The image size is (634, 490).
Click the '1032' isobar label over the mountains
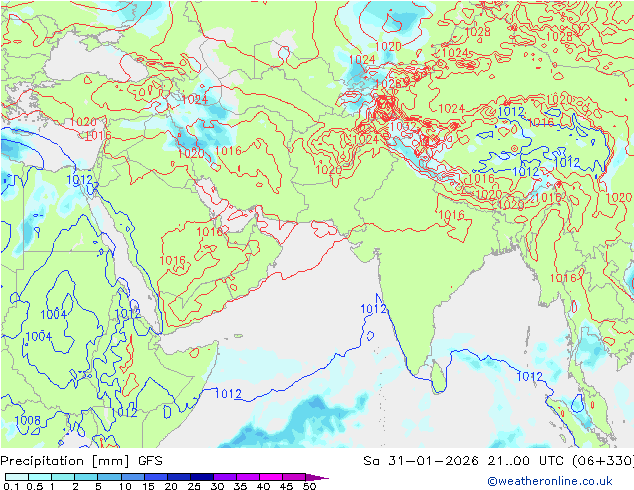403,127
